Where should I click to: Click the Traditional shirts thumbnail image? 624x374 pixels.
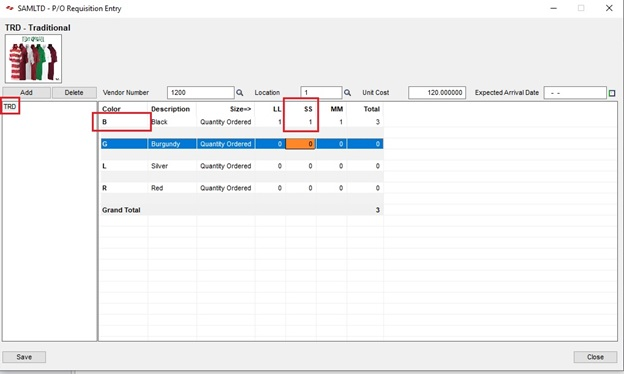(33, 58)
